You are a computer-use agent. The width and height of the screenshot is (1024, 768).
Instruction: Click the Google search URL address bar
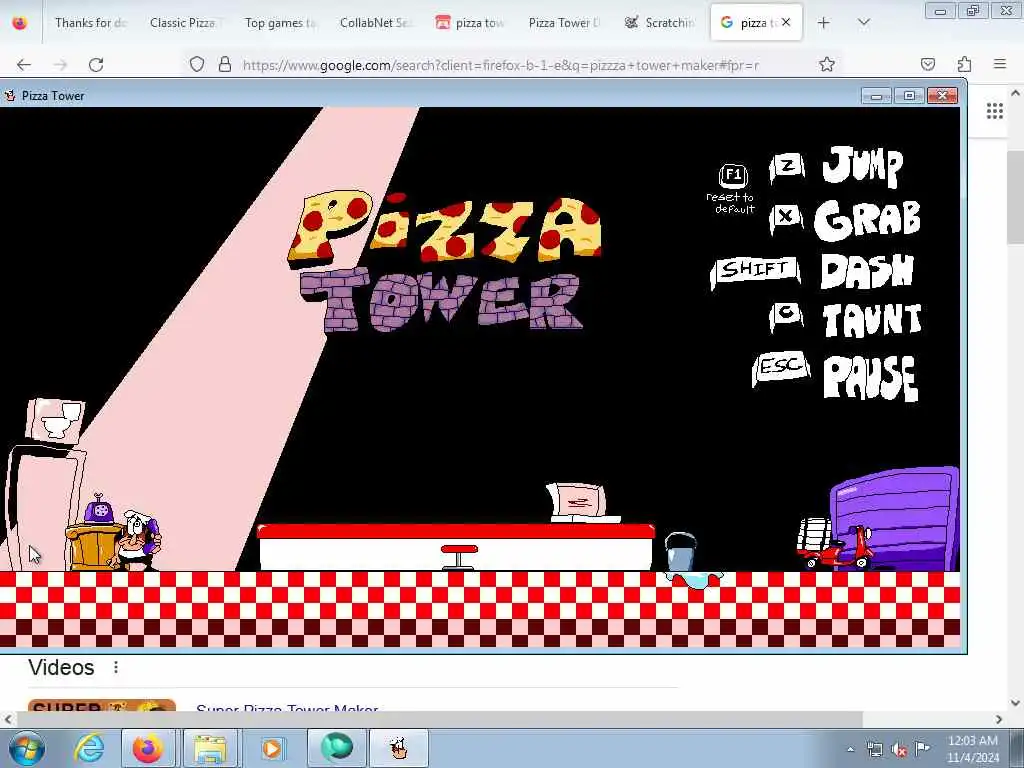pyautogui.click(x=500, y=65)
